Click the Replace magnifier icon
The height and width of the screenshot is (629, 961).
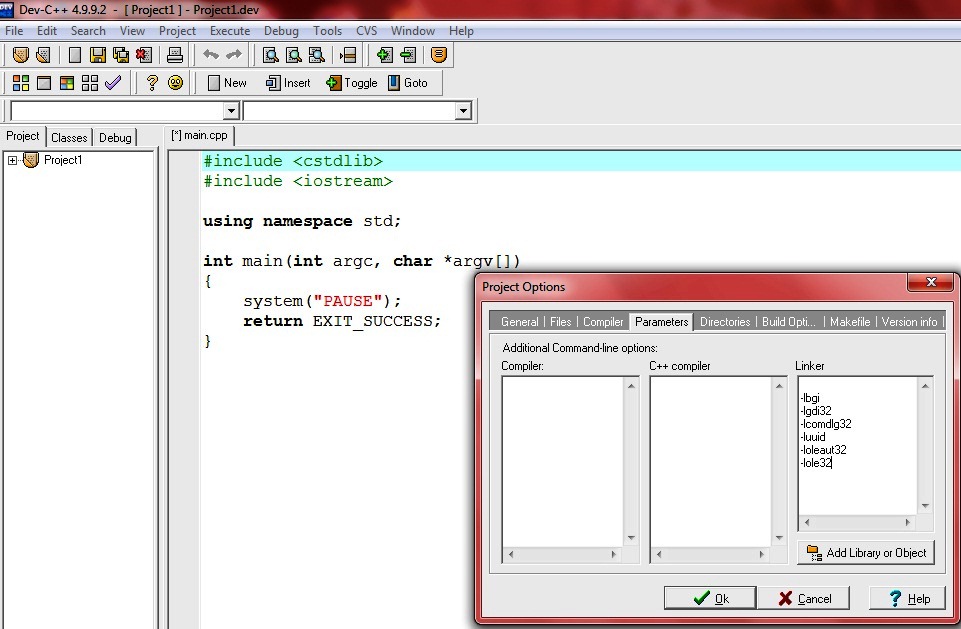coord(294,55)
